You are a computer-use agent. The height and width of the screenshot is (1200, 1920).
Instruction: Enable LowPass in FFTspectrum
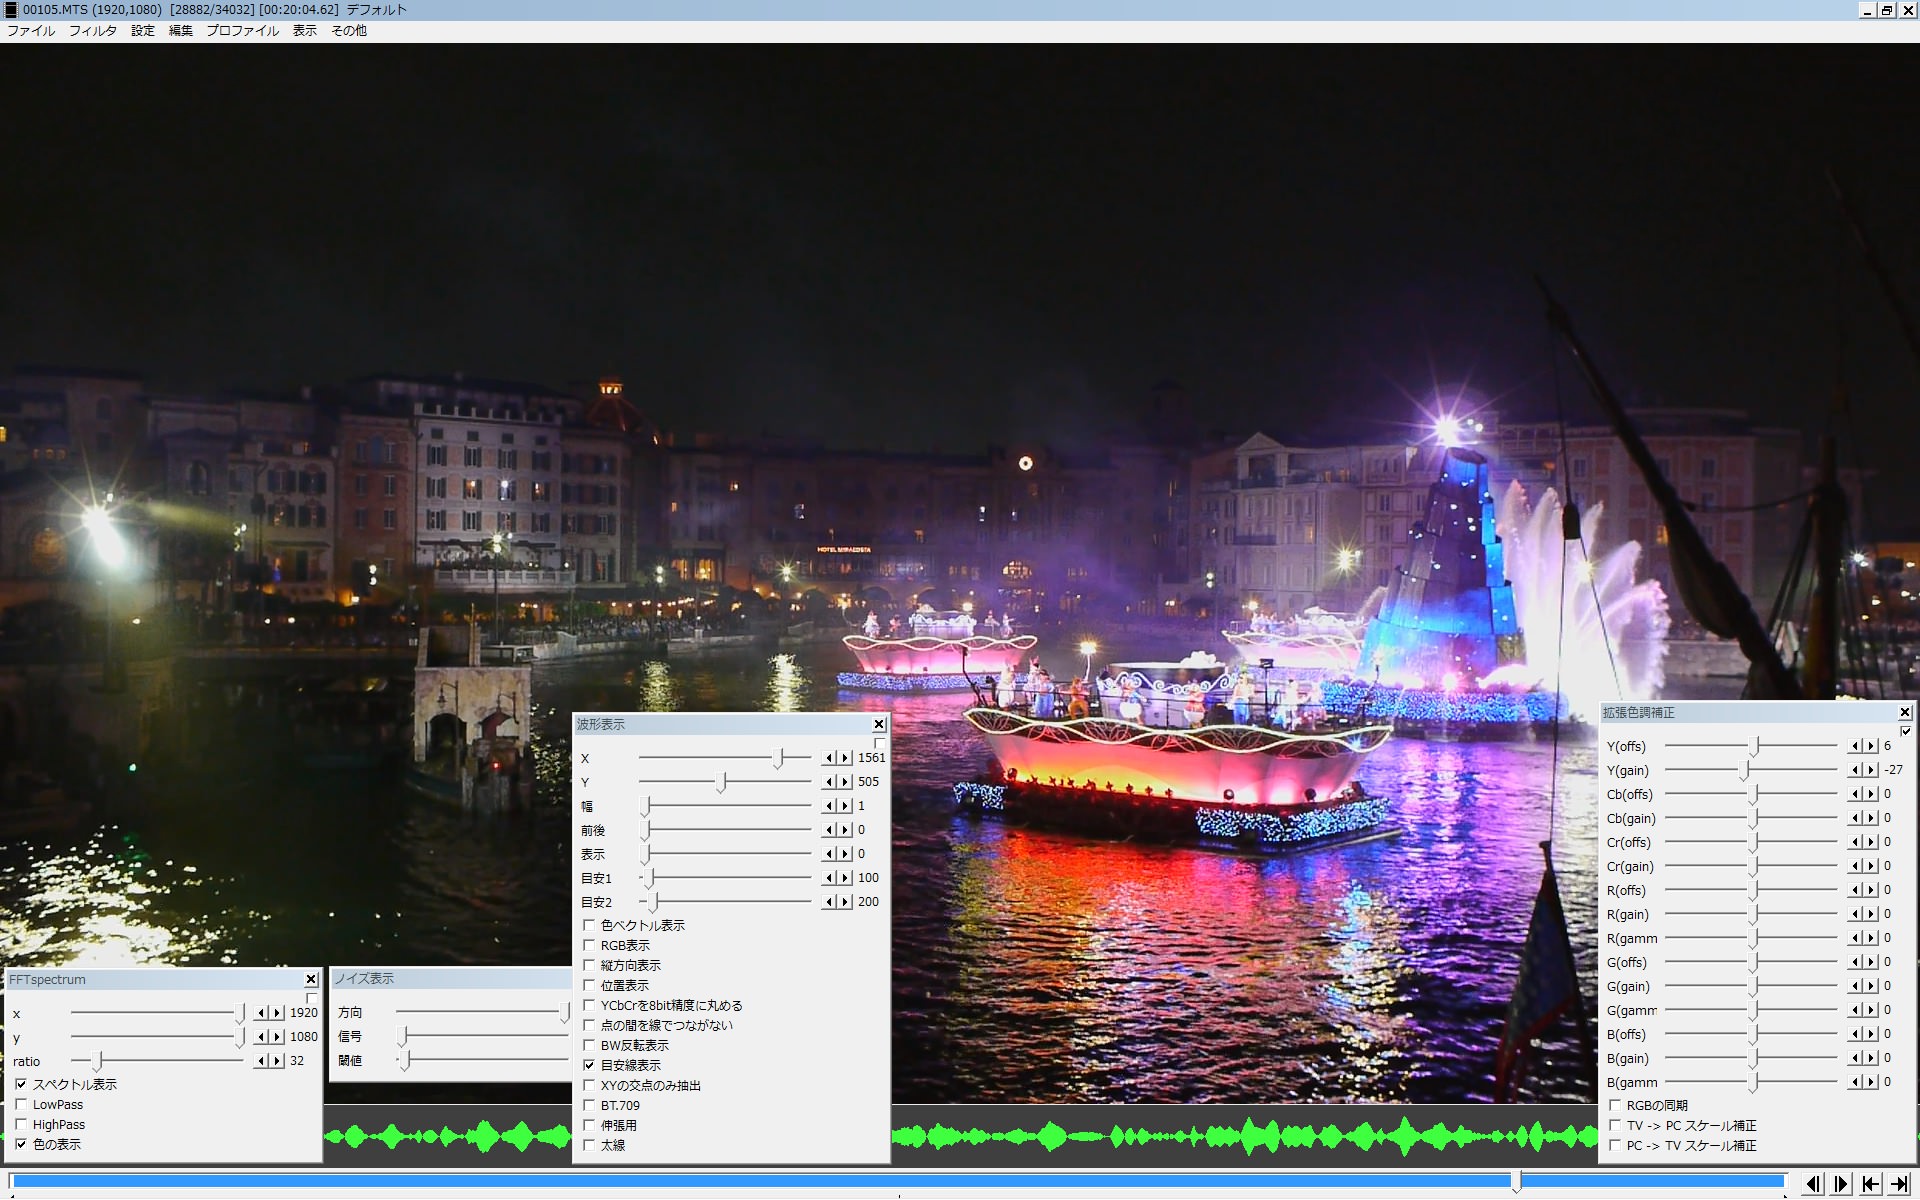pos(21,1105)
